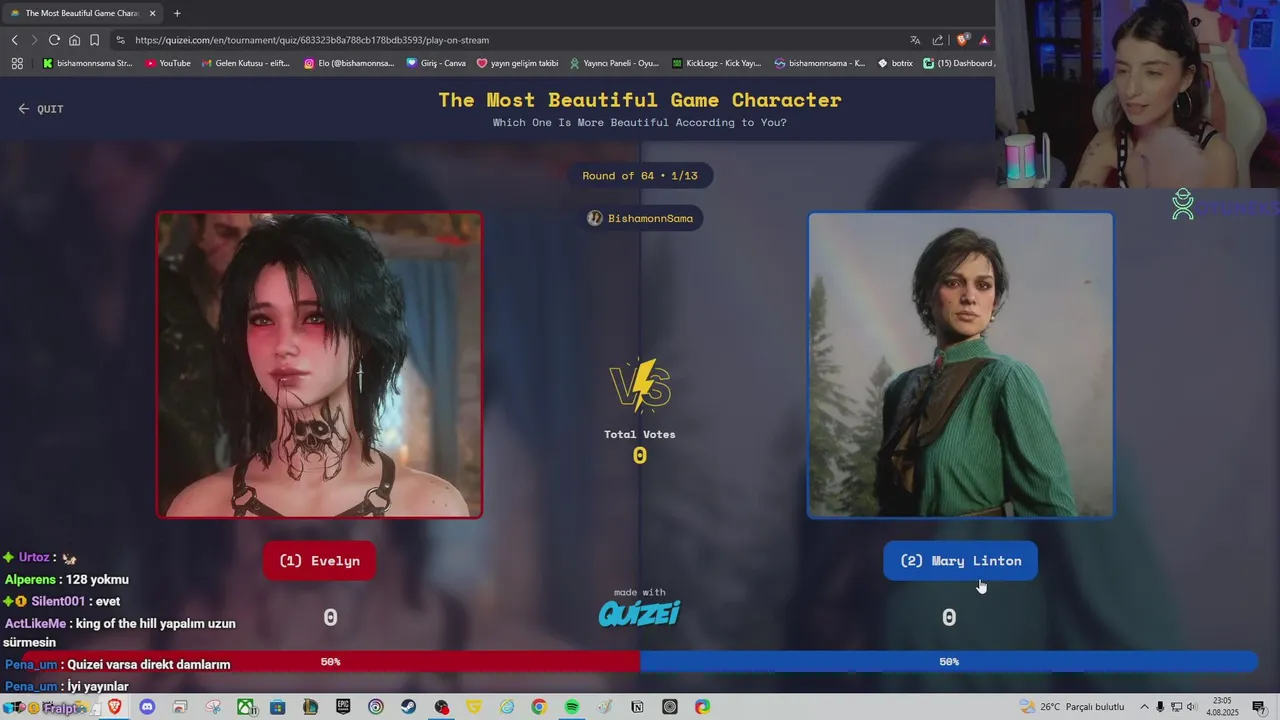Viewport: 1280px width, 720px height.
Task: Open Gelen Kutusu Gmail bookmark
Action: pos(246,63)
